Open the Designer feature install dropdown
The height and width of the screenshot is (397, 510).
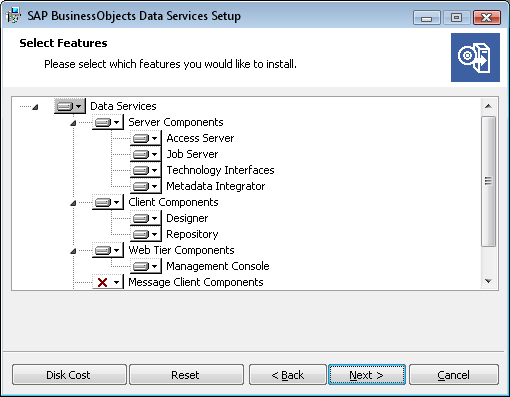click(x=146, y=218)
